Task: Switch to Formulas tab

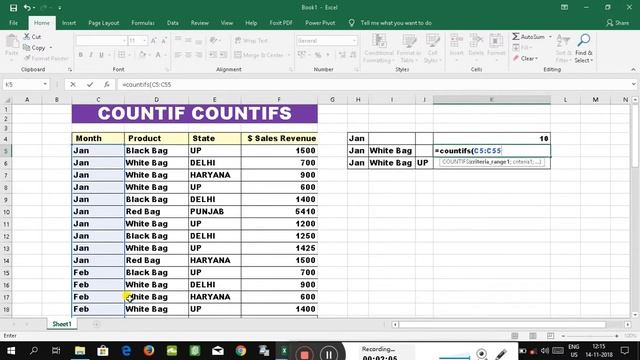Action: coord(143,23)
